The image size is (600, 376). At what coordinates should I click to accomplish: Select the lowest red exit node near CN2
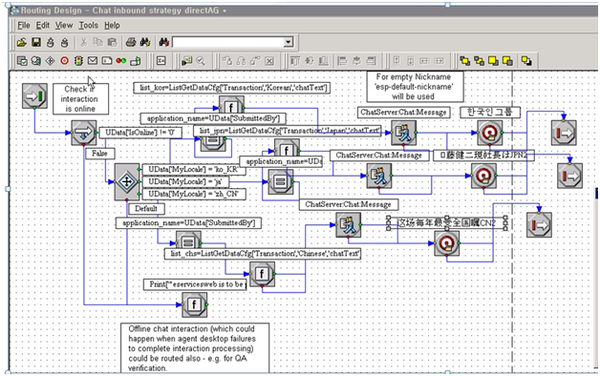pyautogui.click(x=539, y=225)
